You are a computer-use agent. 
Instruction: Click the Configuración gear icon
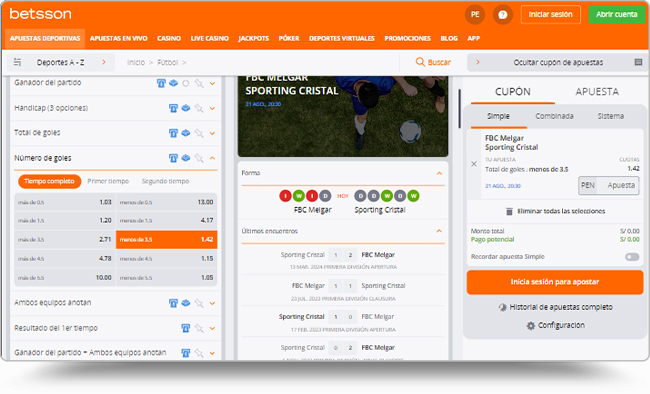click(531, 326)
